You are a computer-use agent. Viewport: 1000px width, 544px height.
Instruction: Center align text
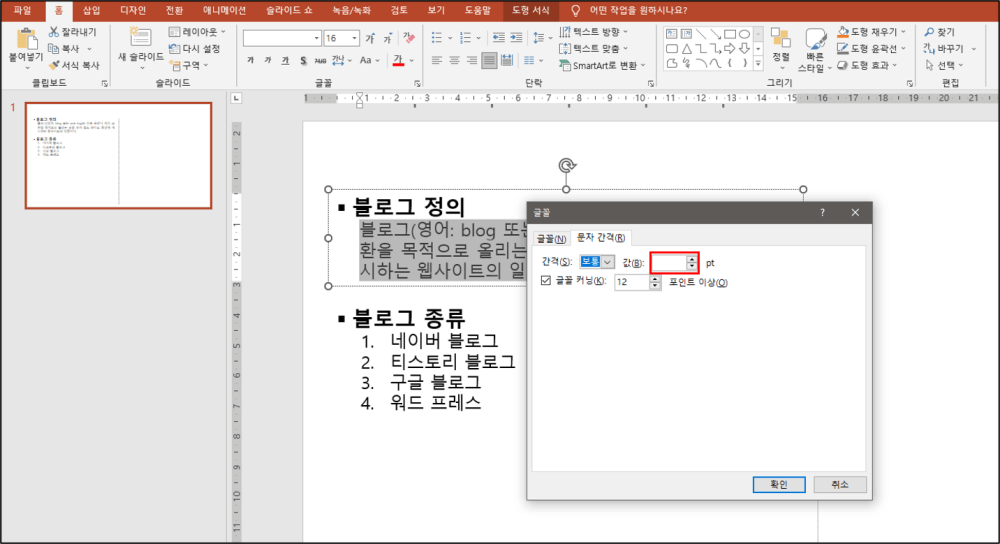tap(454, 61)
